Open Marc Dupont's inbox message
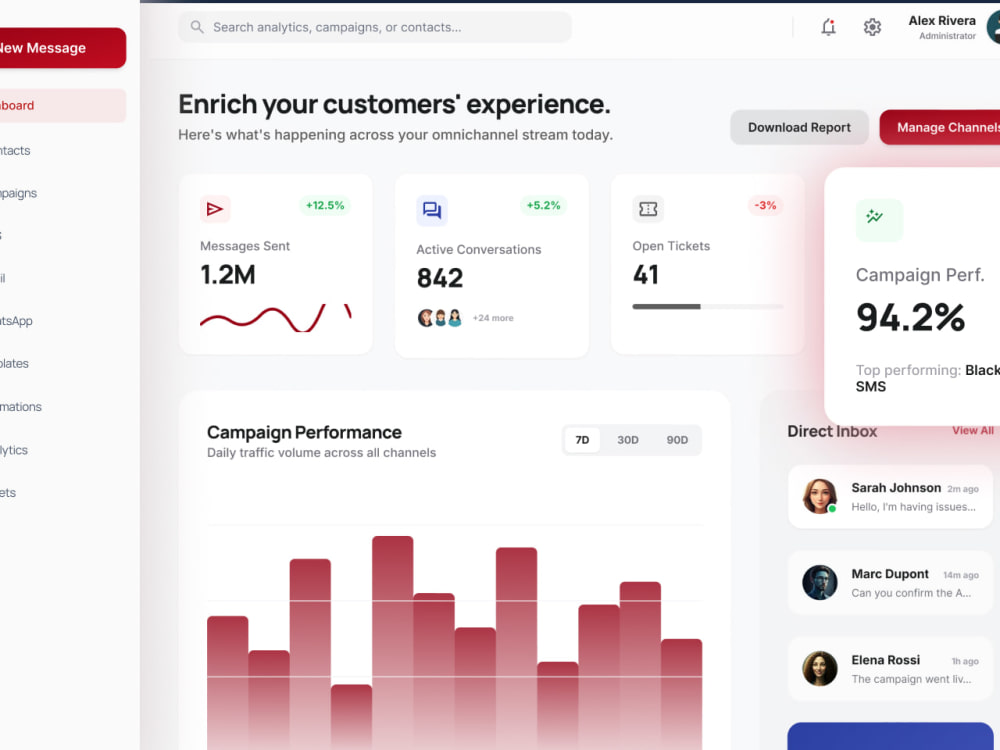This screenshot has height=750, width=1000. pos(890,583)
